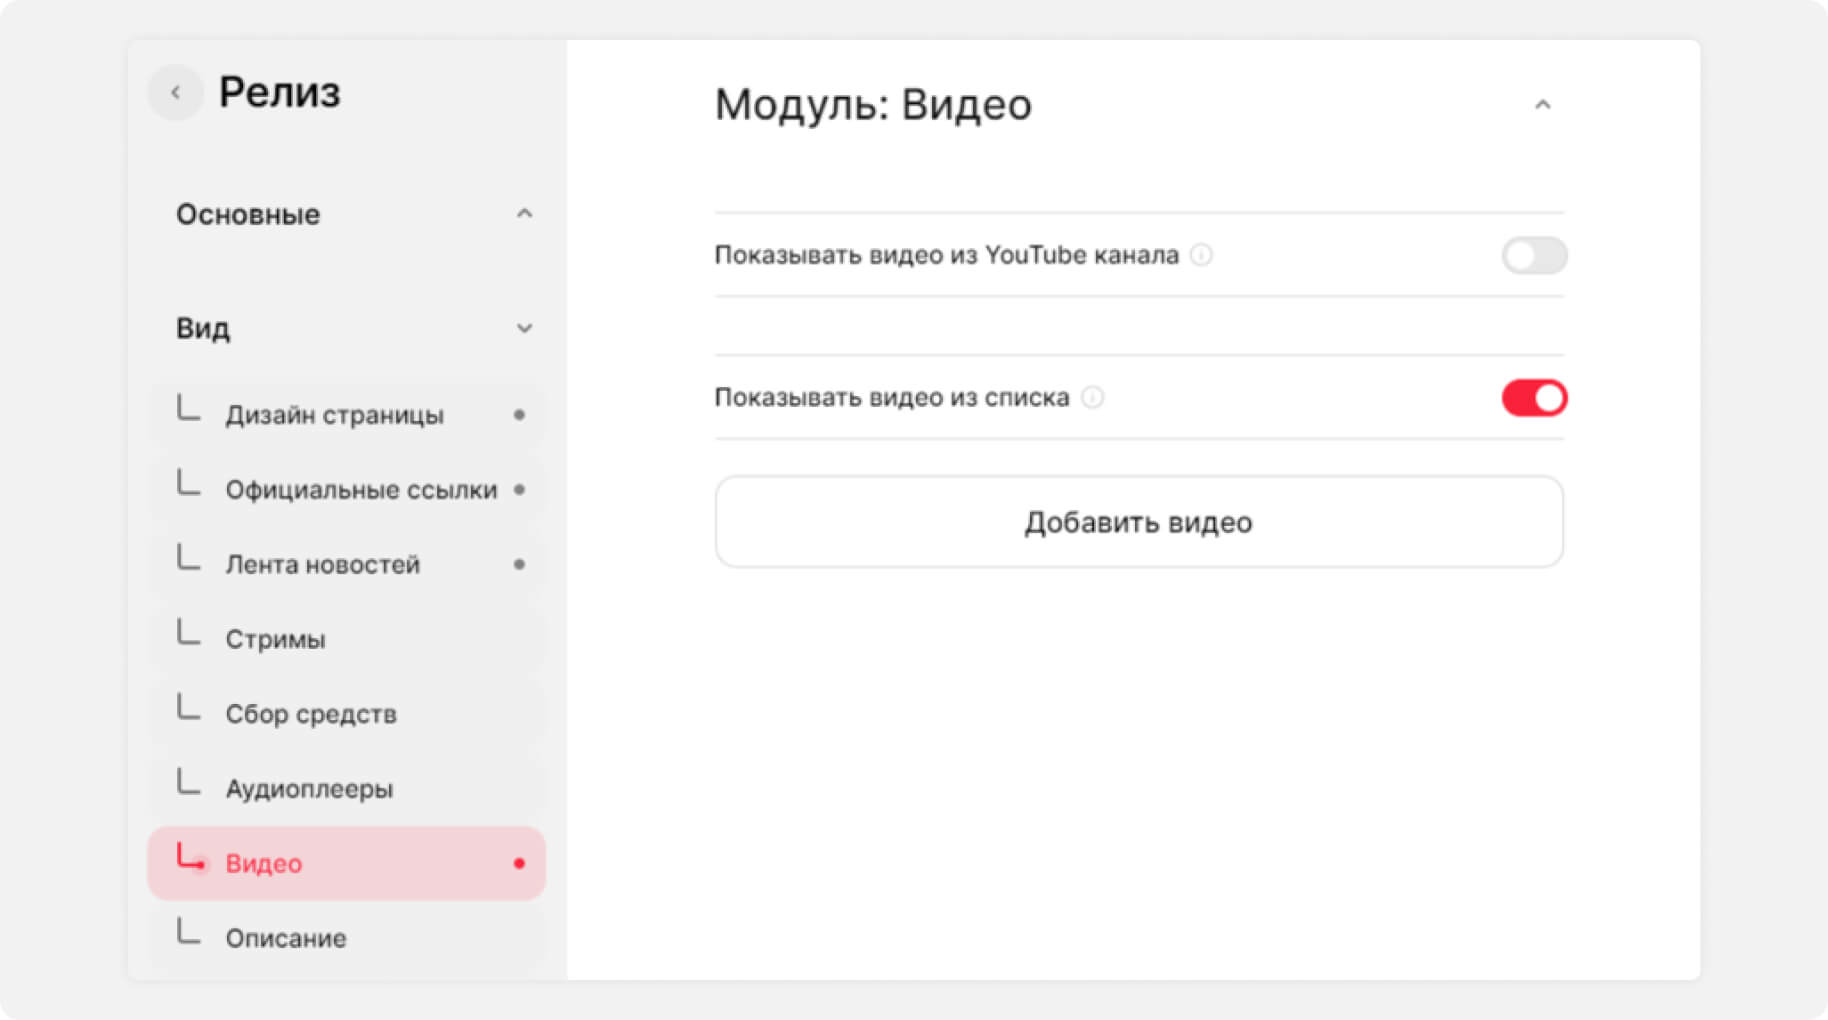1828x1020 pixels.
Task: Select the Видео sidebar item
Action: [264, 863]
